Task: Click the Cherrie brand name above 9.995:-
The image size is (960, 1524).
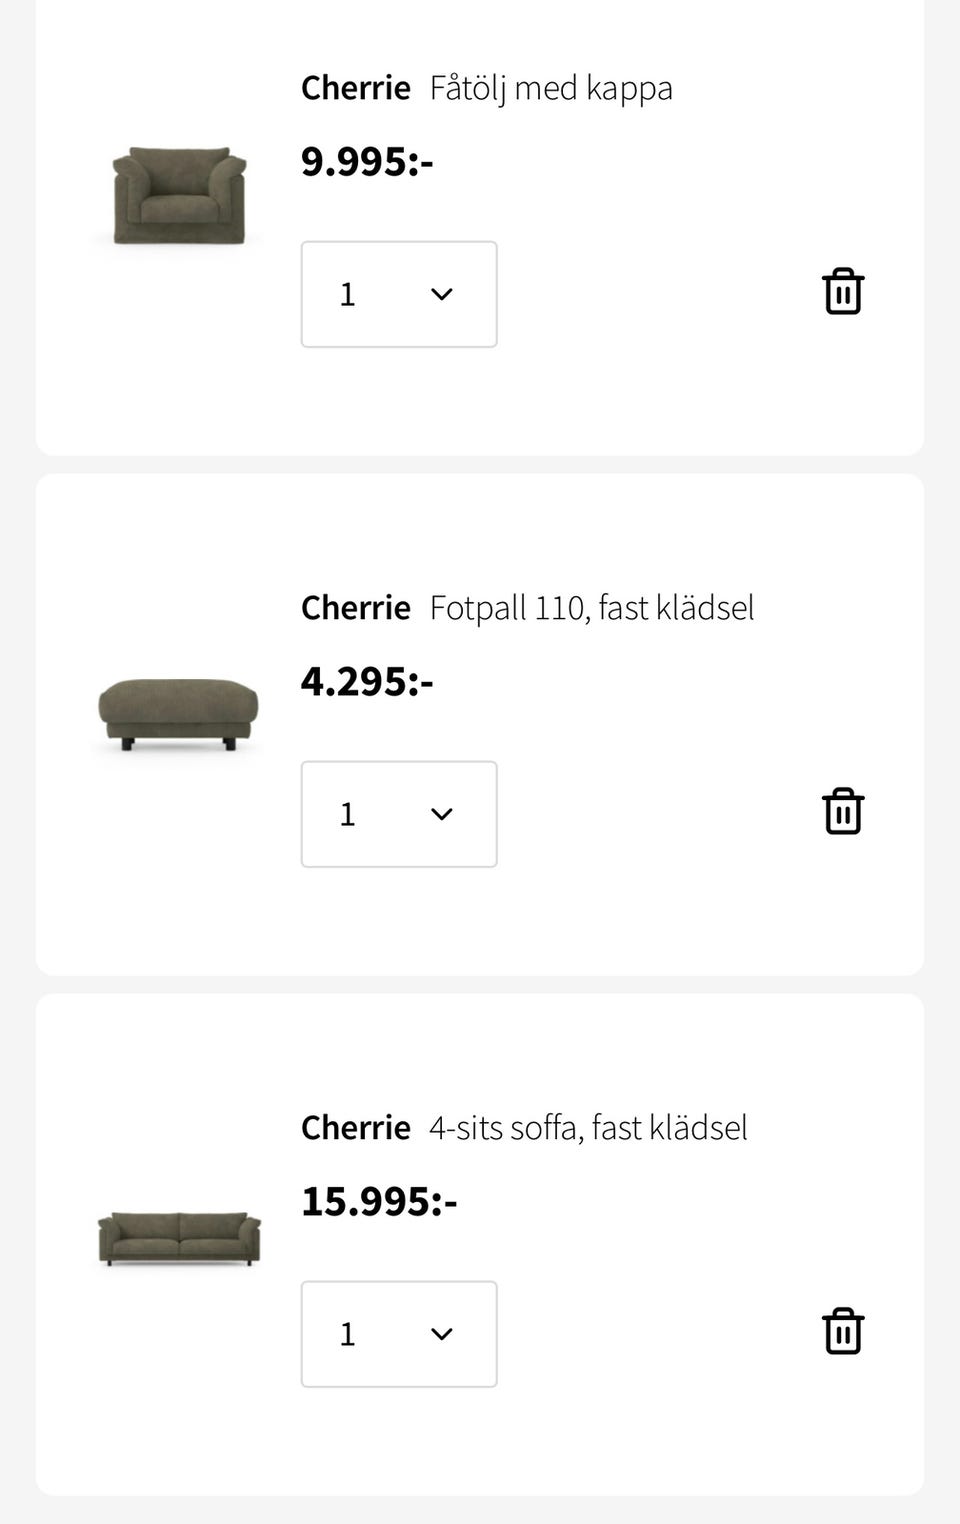Action: [x=356, y=88]
